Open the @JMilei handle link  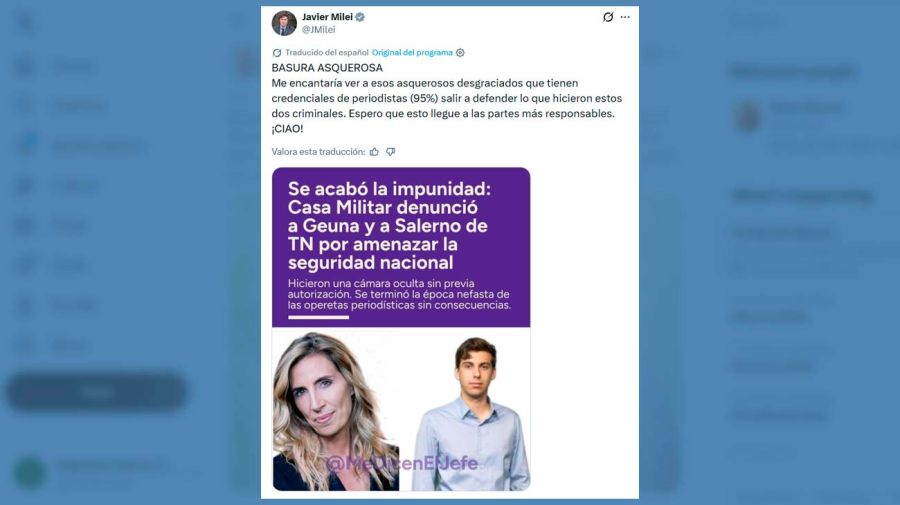(x=319, y=30)
